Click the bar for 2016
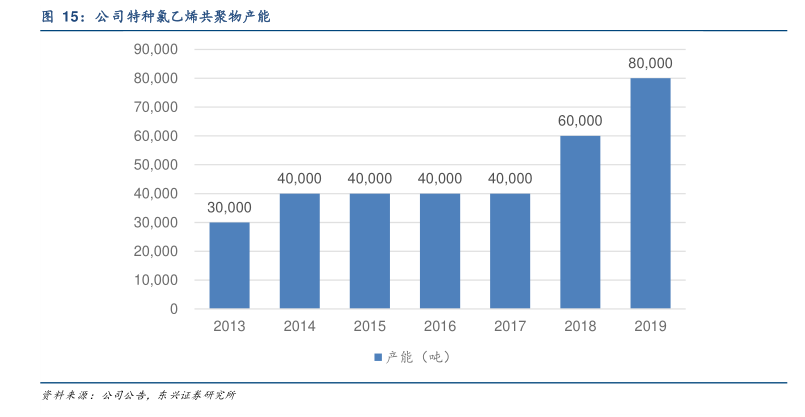Viewport: 805px width, 417px height. click(x=440, y=251)
